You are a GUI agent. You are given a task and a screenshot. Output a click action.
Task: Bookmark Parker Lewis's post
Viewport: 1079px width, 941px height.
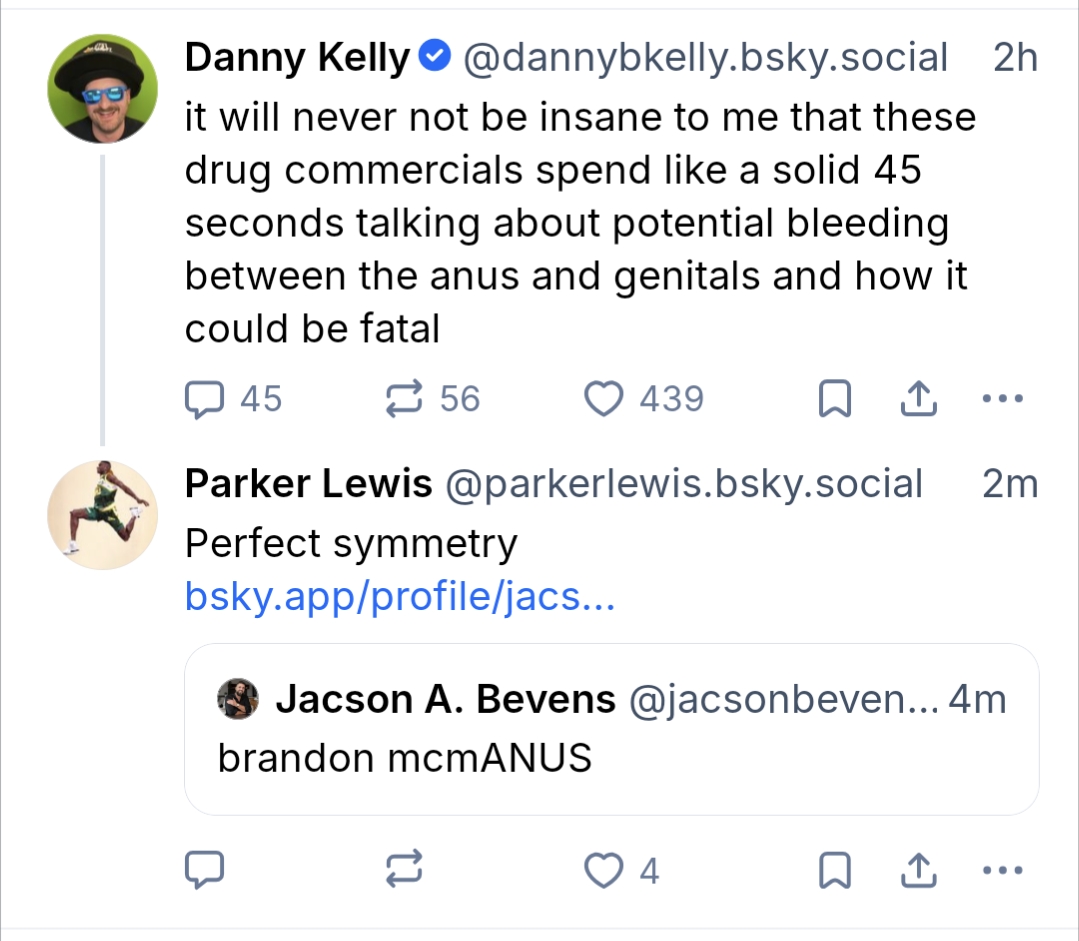[834, 871]
